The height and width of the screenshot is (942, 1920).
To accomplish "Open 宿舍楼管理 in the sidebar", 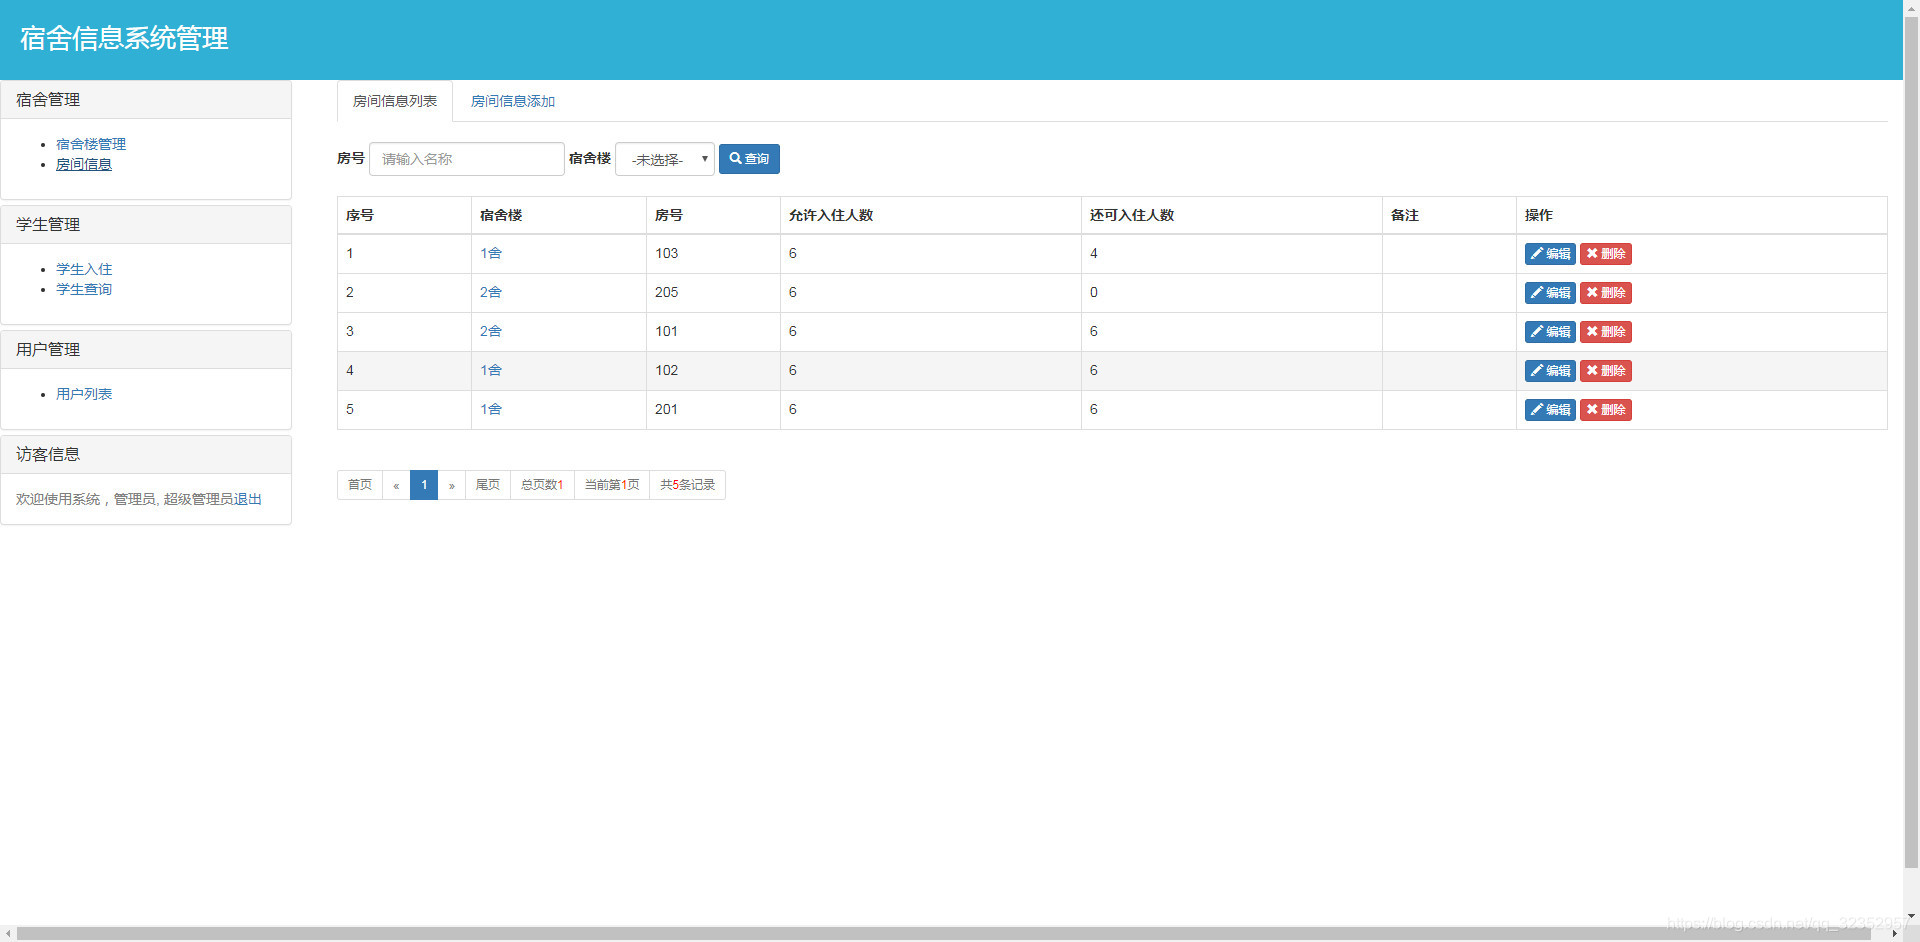I will pos(91,144).
